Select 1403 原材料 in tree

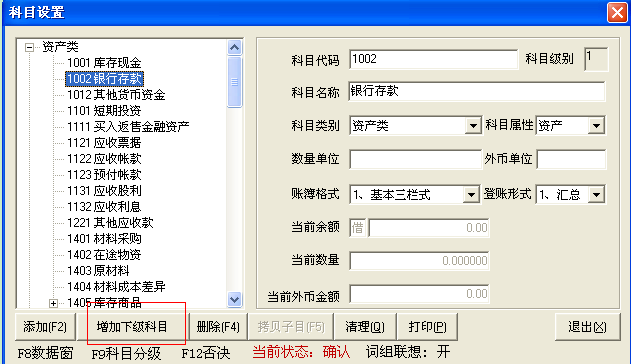click(98, 271)
